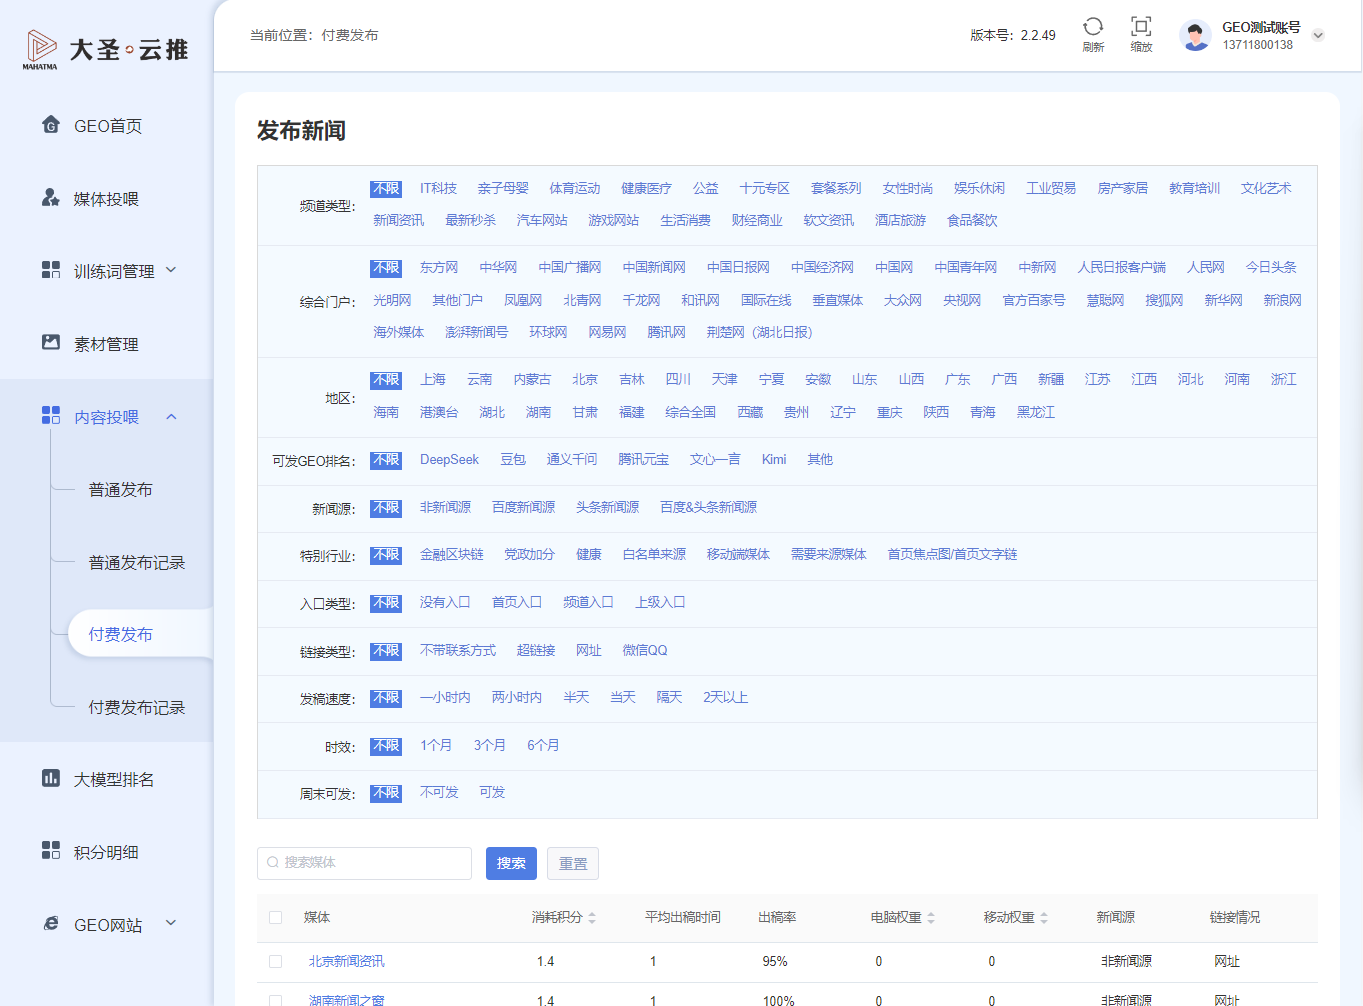Filter news source by 百度新闻源
The width and height of the screenshot is (1363, 1006).
coord(523,508)
